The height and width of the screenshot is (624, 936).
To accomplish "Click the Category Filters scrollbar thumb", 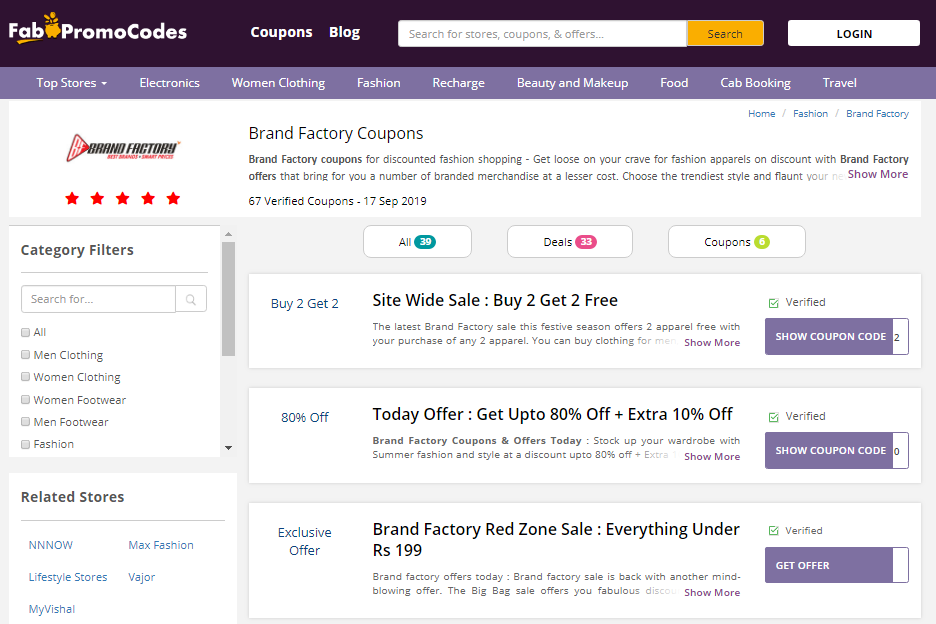I will 228,299.
